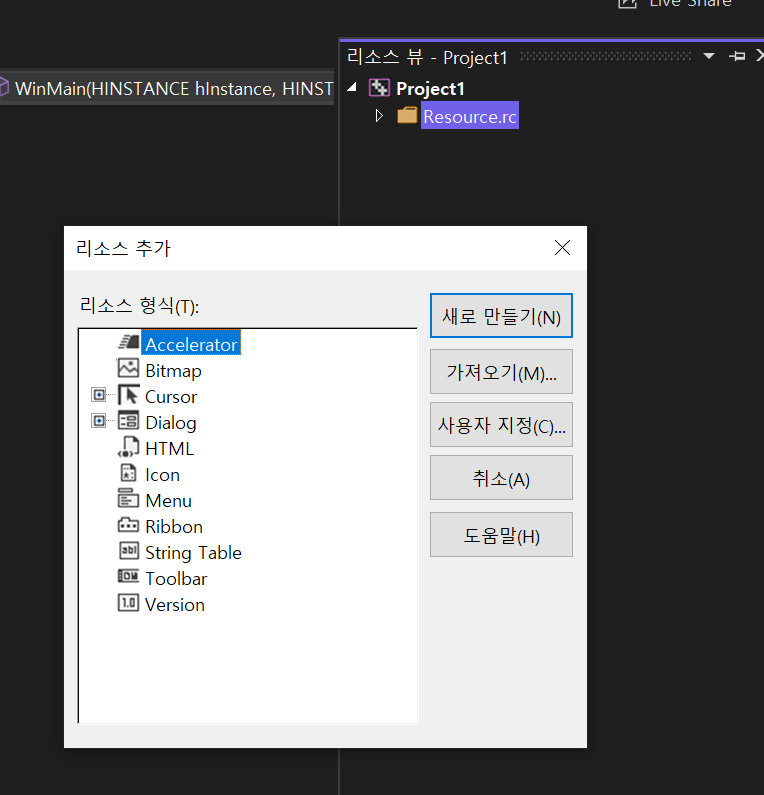
Task: Toggle the Resource View auto-hide pin
Action: pyautogui.click(x=737, y=56)
